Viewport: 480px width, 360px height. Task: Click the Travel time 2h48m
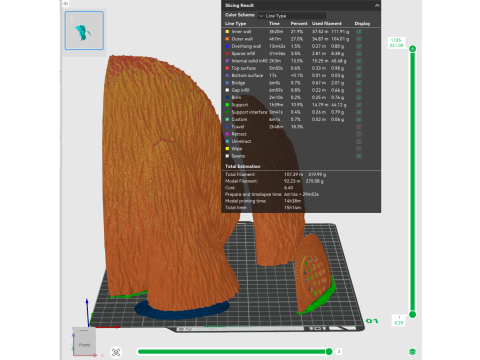pyautogui.click(x=276, y=127)
